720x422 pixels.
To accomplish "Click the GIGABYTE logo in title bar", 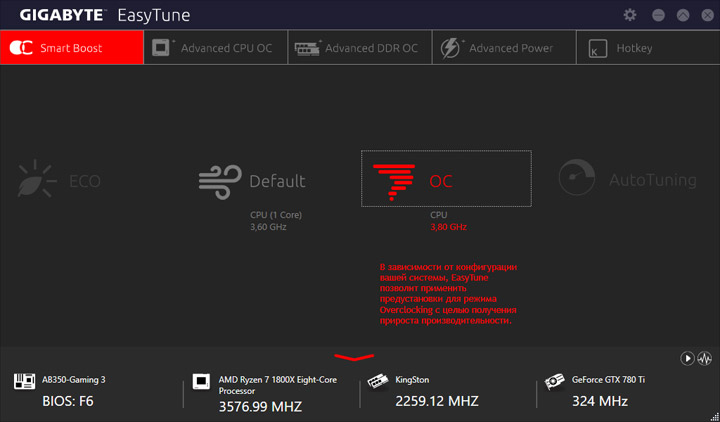I will [62, 15].
